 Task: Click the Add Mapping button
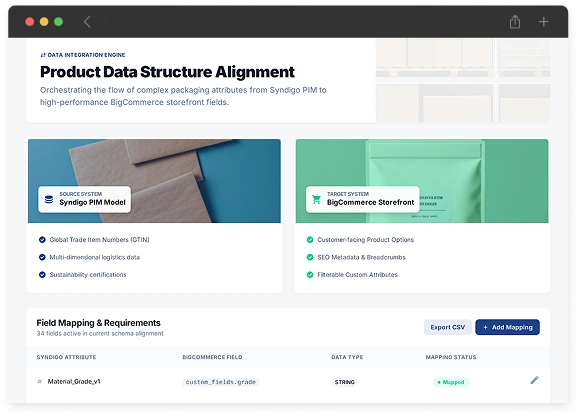(507, 327)
